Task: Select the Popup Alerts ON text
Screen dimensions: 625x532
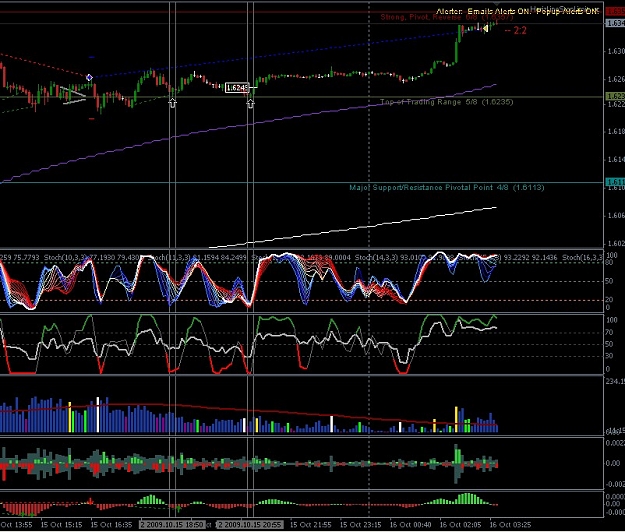Action: click(567, 11)
